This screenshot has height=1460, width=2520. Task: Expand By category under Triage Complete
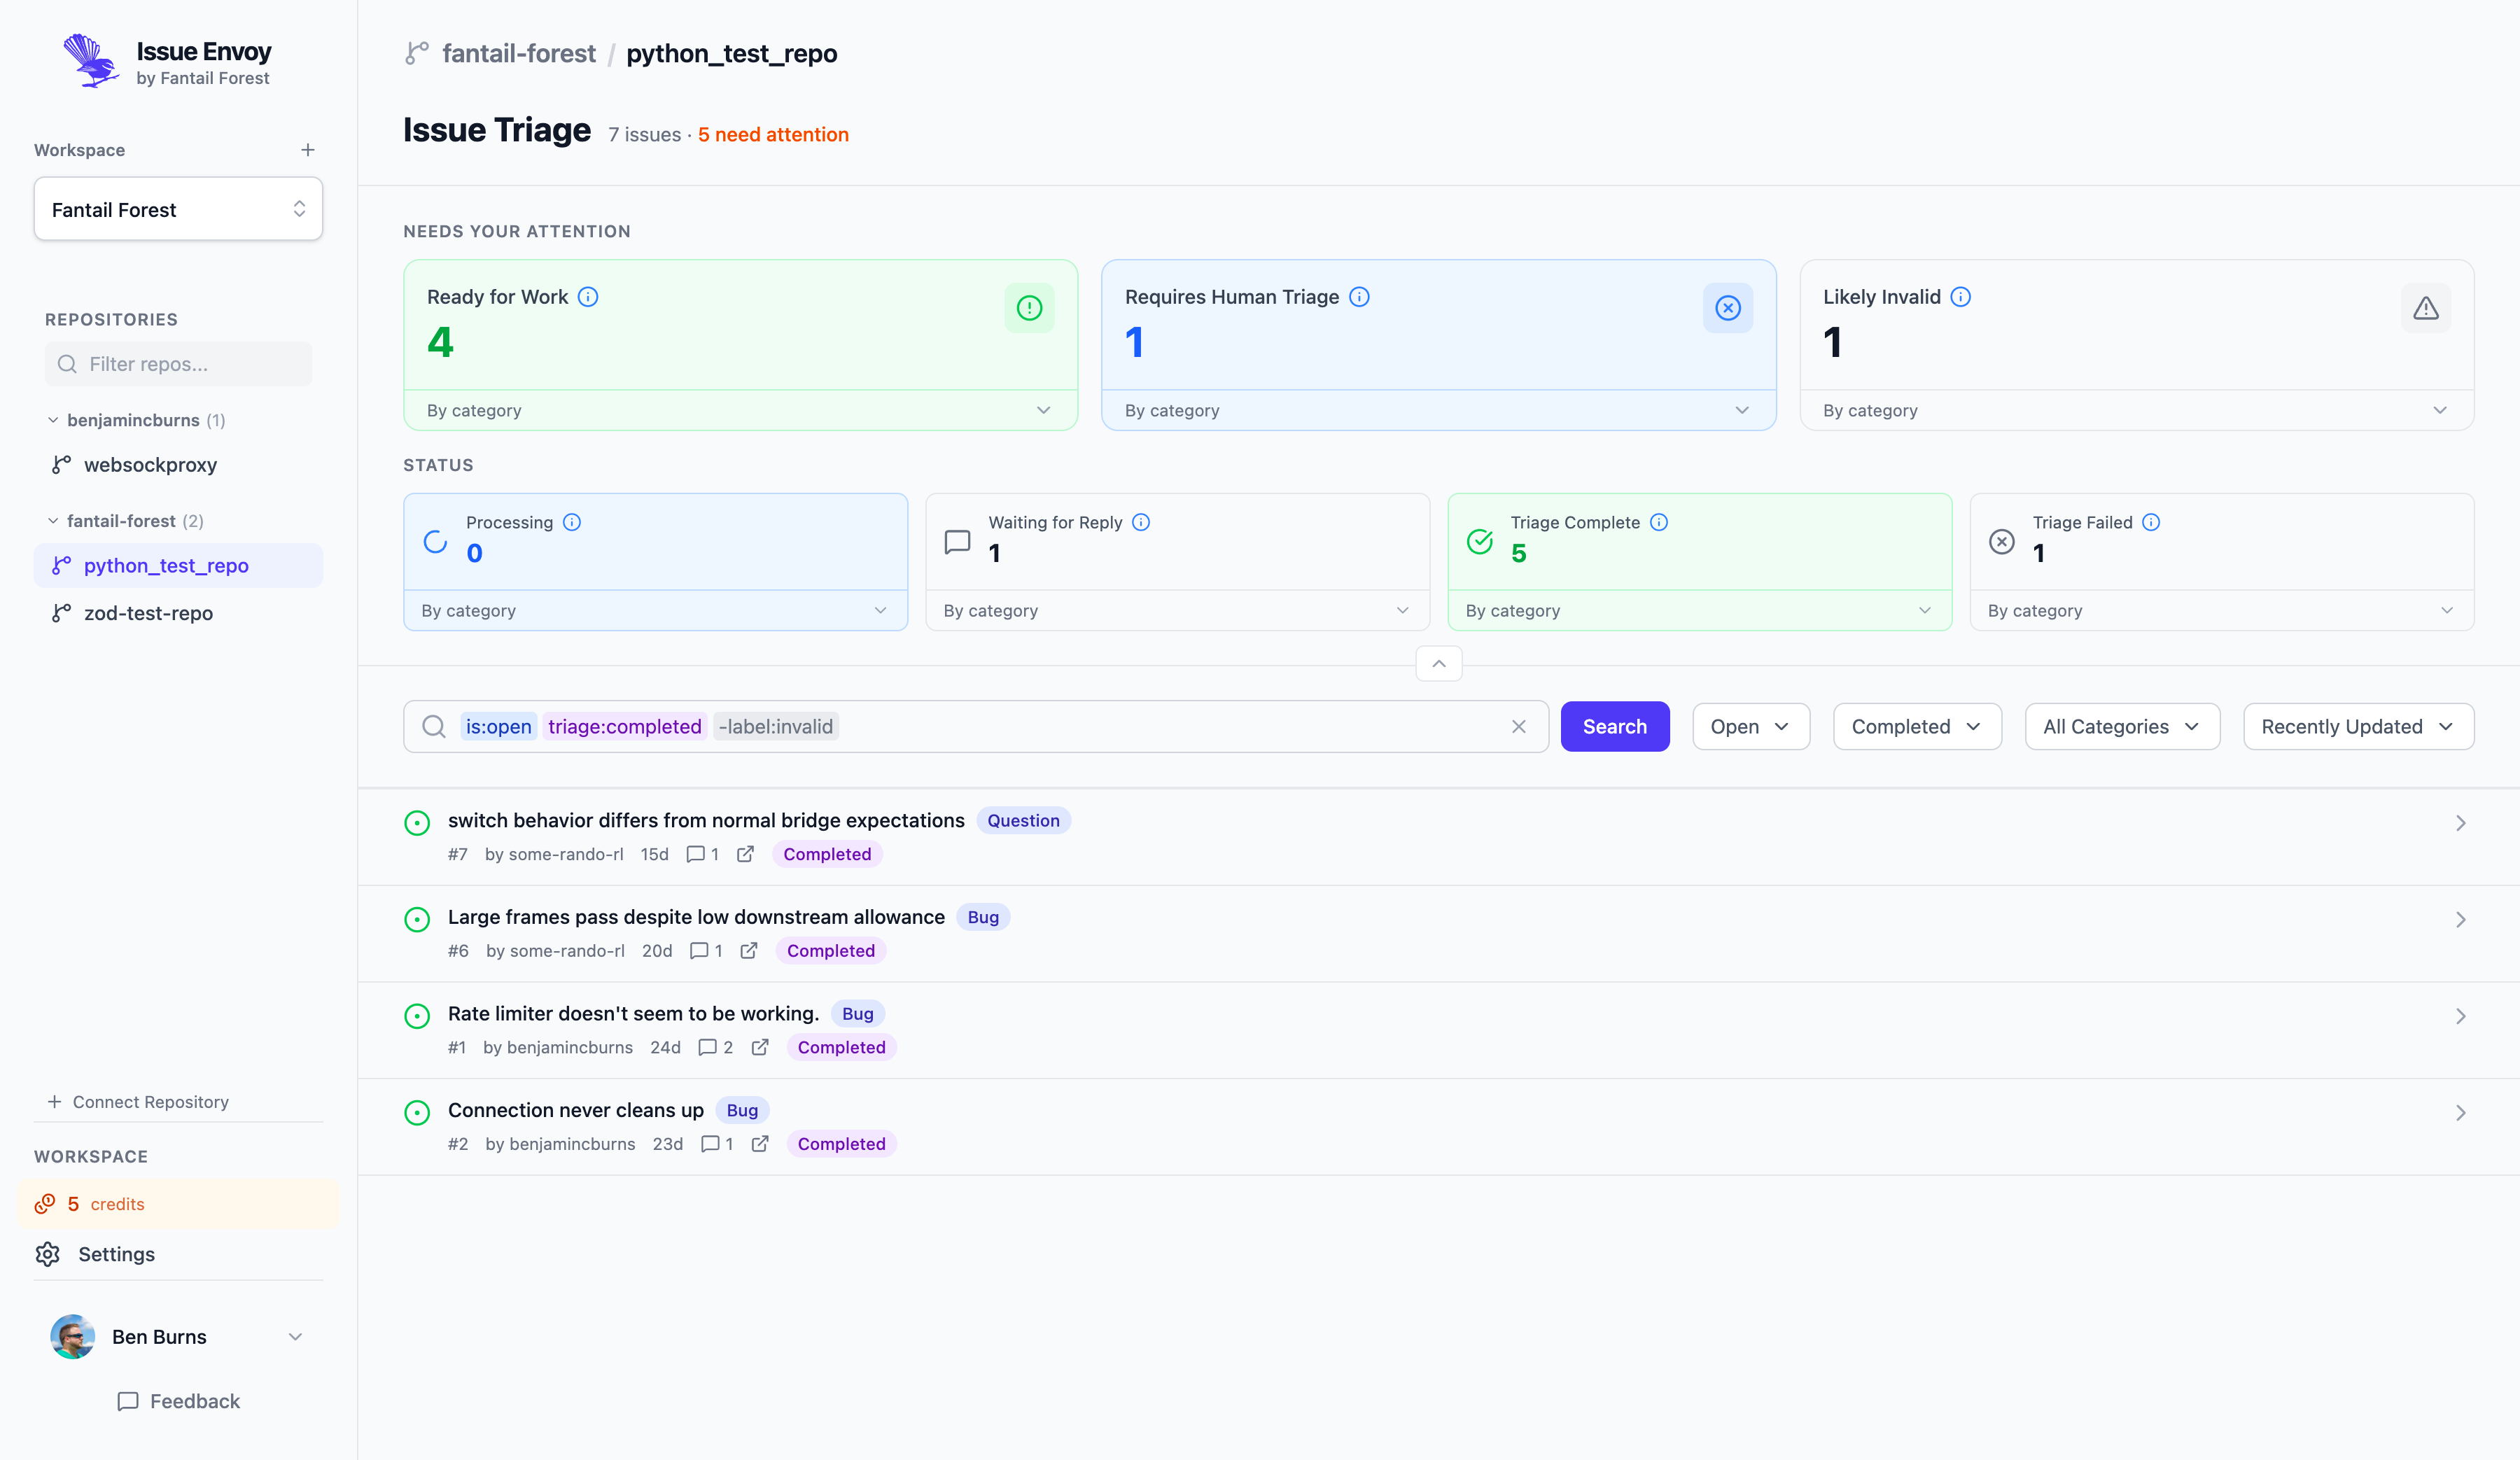pyautogui.click(x=1699, y=610)
